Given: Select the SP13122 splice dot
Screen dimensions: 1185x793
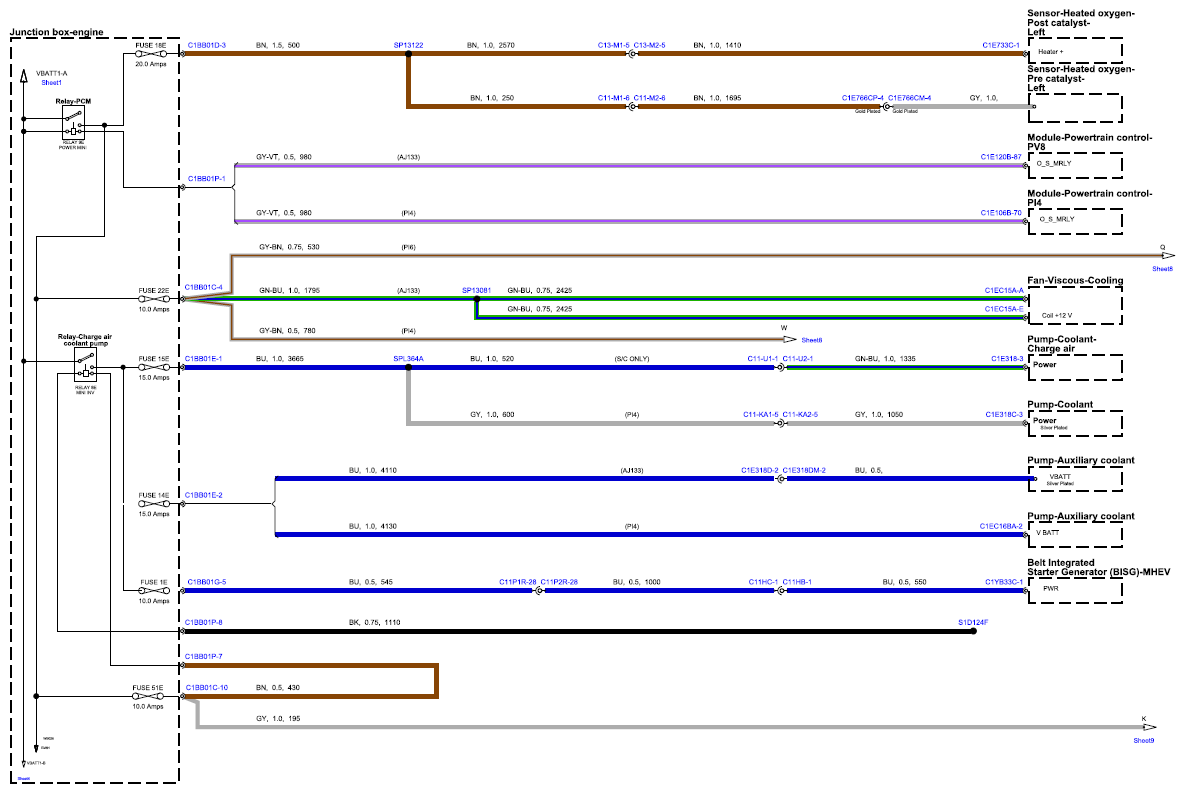Looking at the screenshot, I should (x=409, y=54).
